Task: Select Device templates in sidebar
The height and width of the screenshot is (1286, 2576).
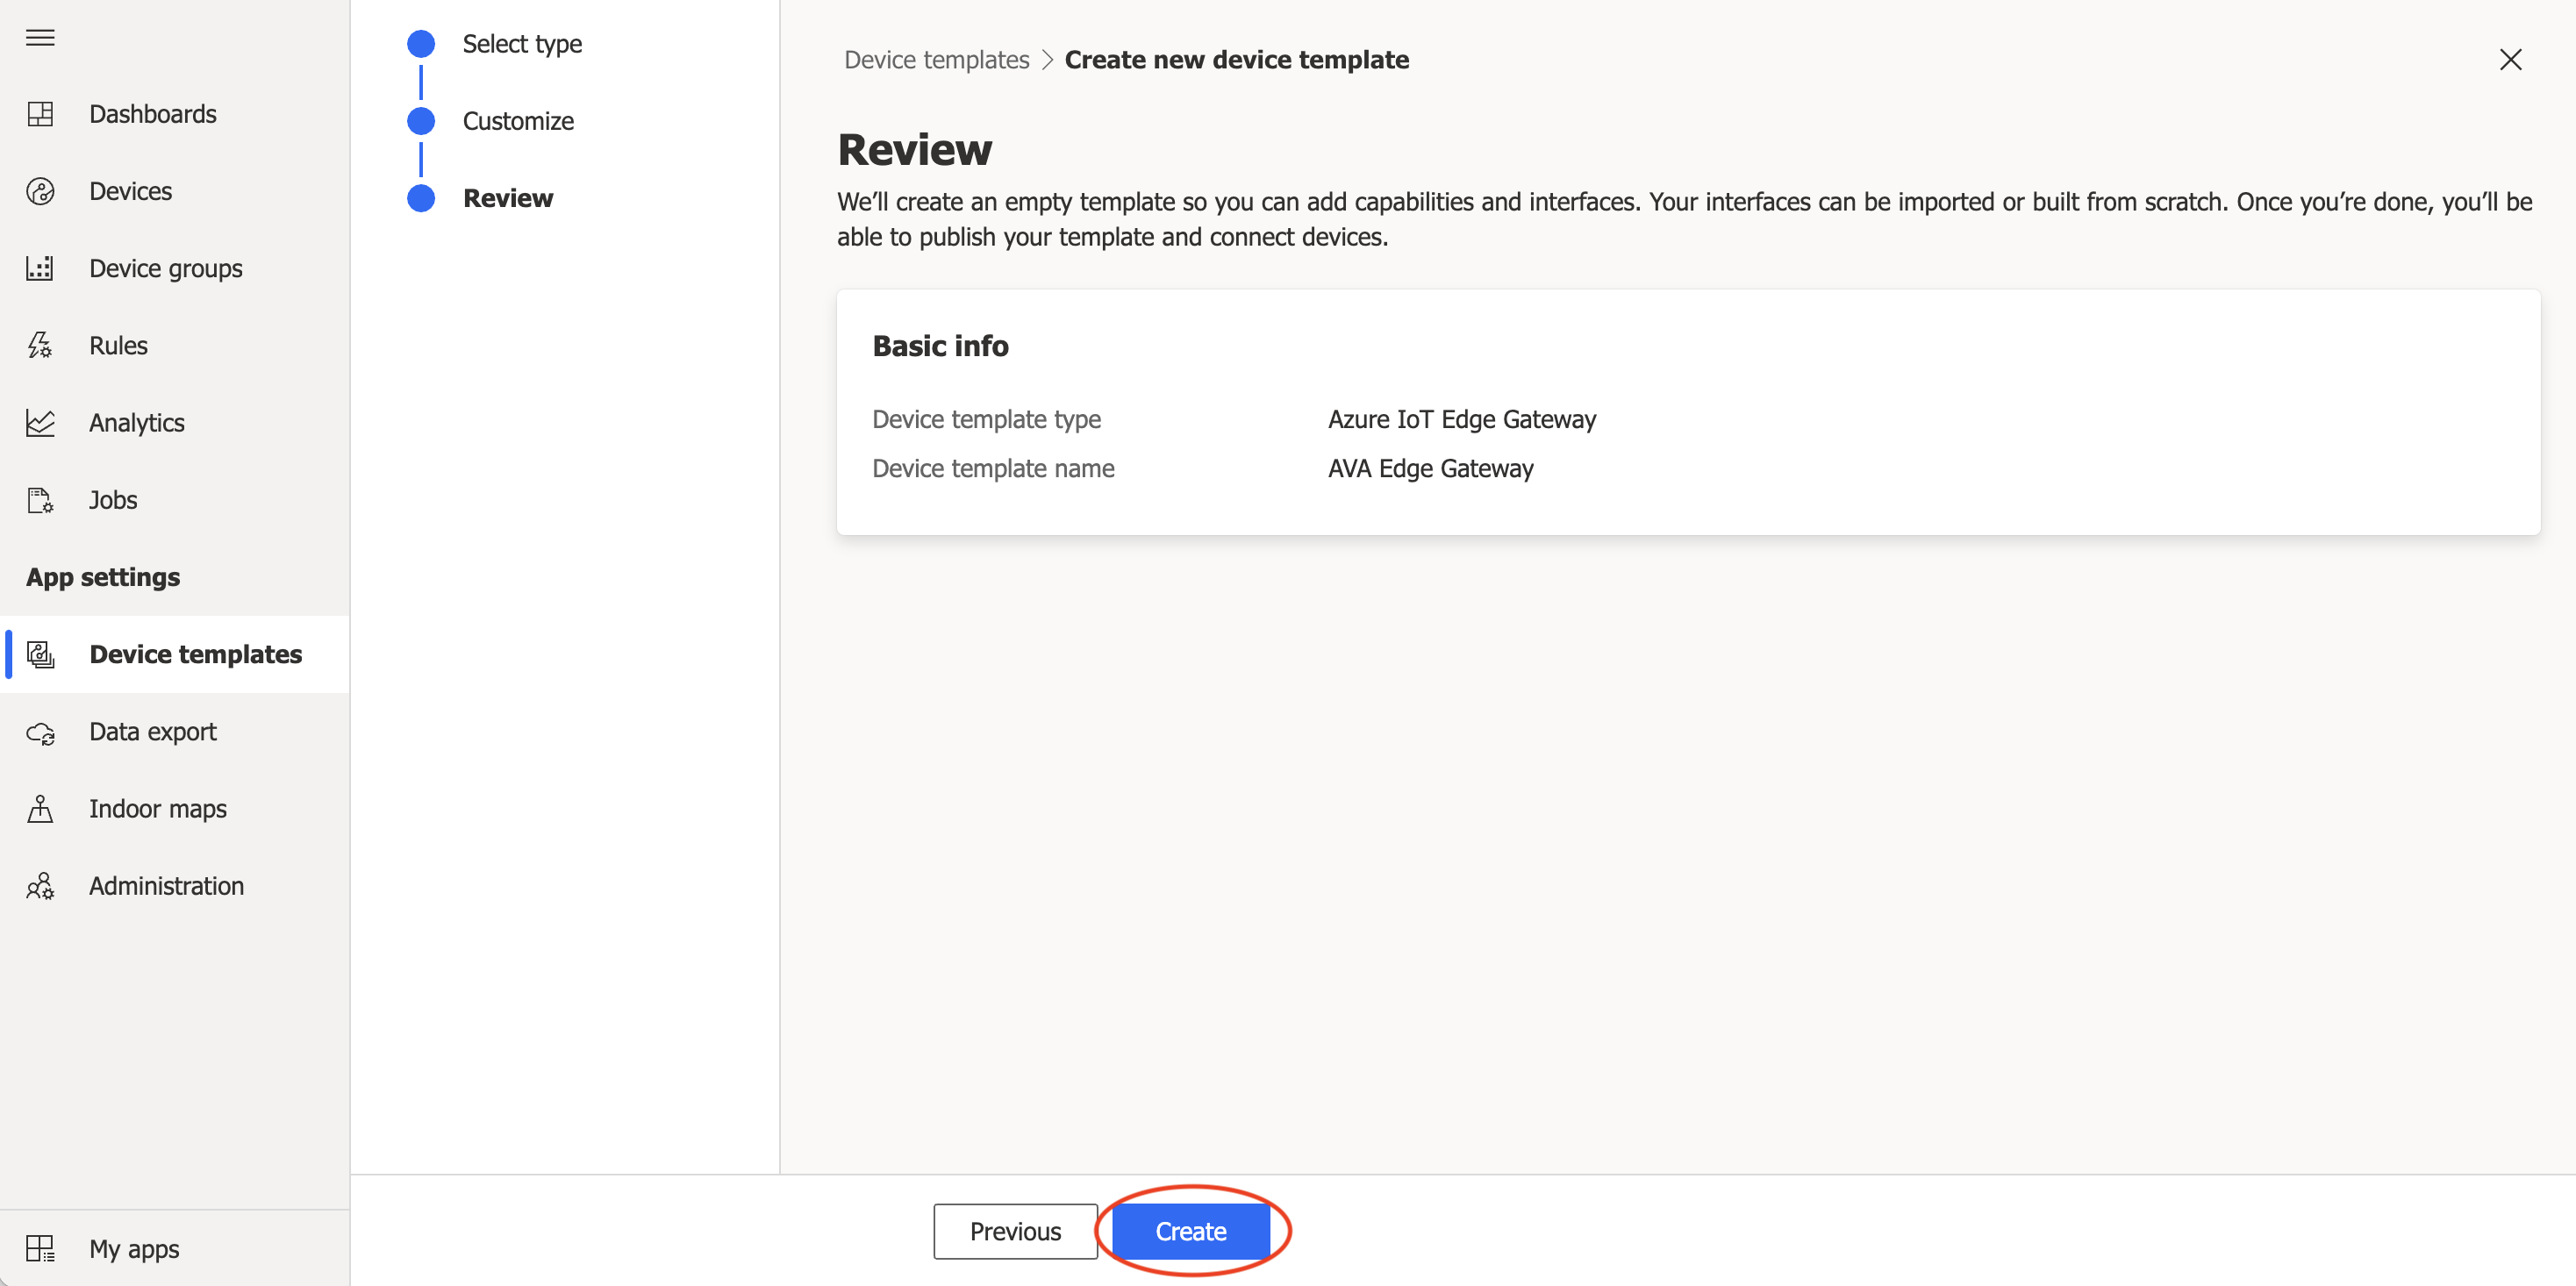Action: point(195,654)
